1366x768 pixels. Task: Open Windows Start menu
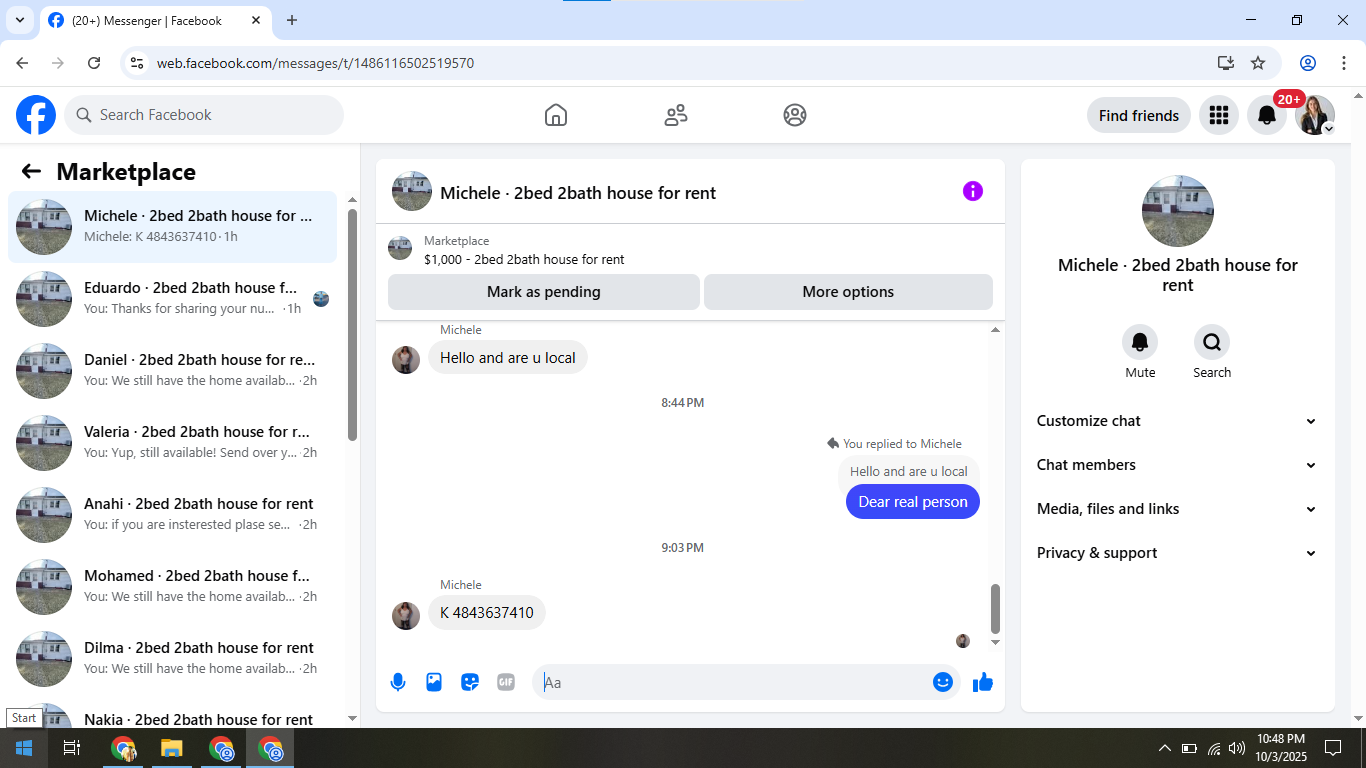24,748
